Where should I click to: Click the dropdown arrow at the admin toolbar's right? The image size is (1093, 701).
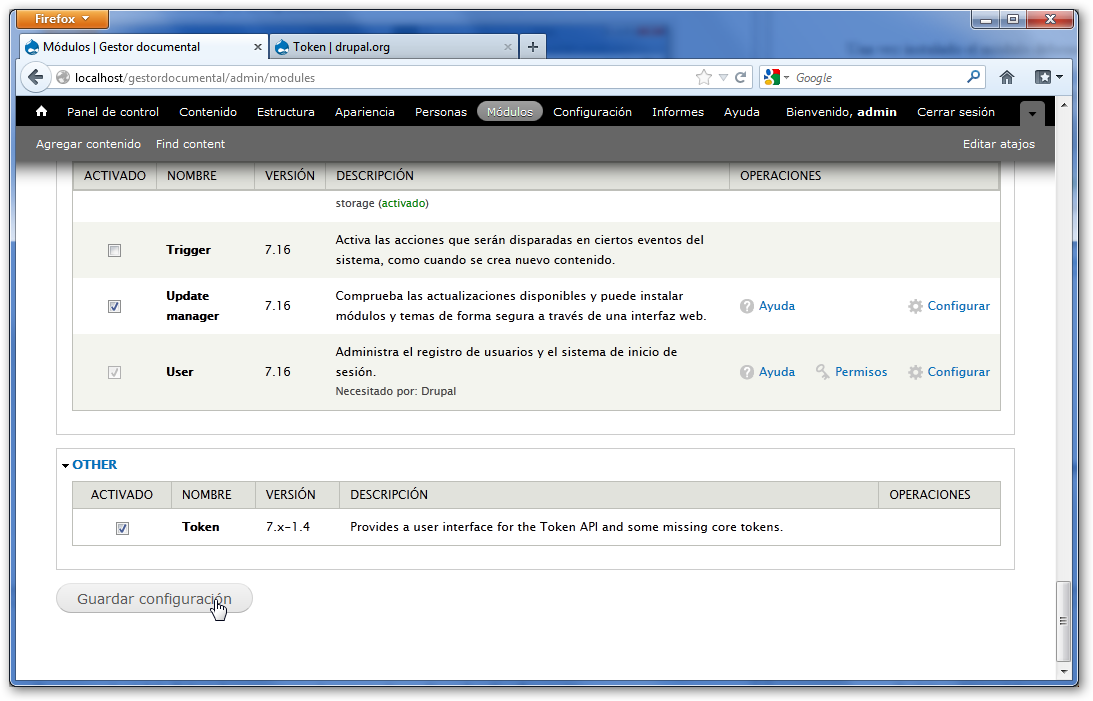click(x=1031, y=113)
